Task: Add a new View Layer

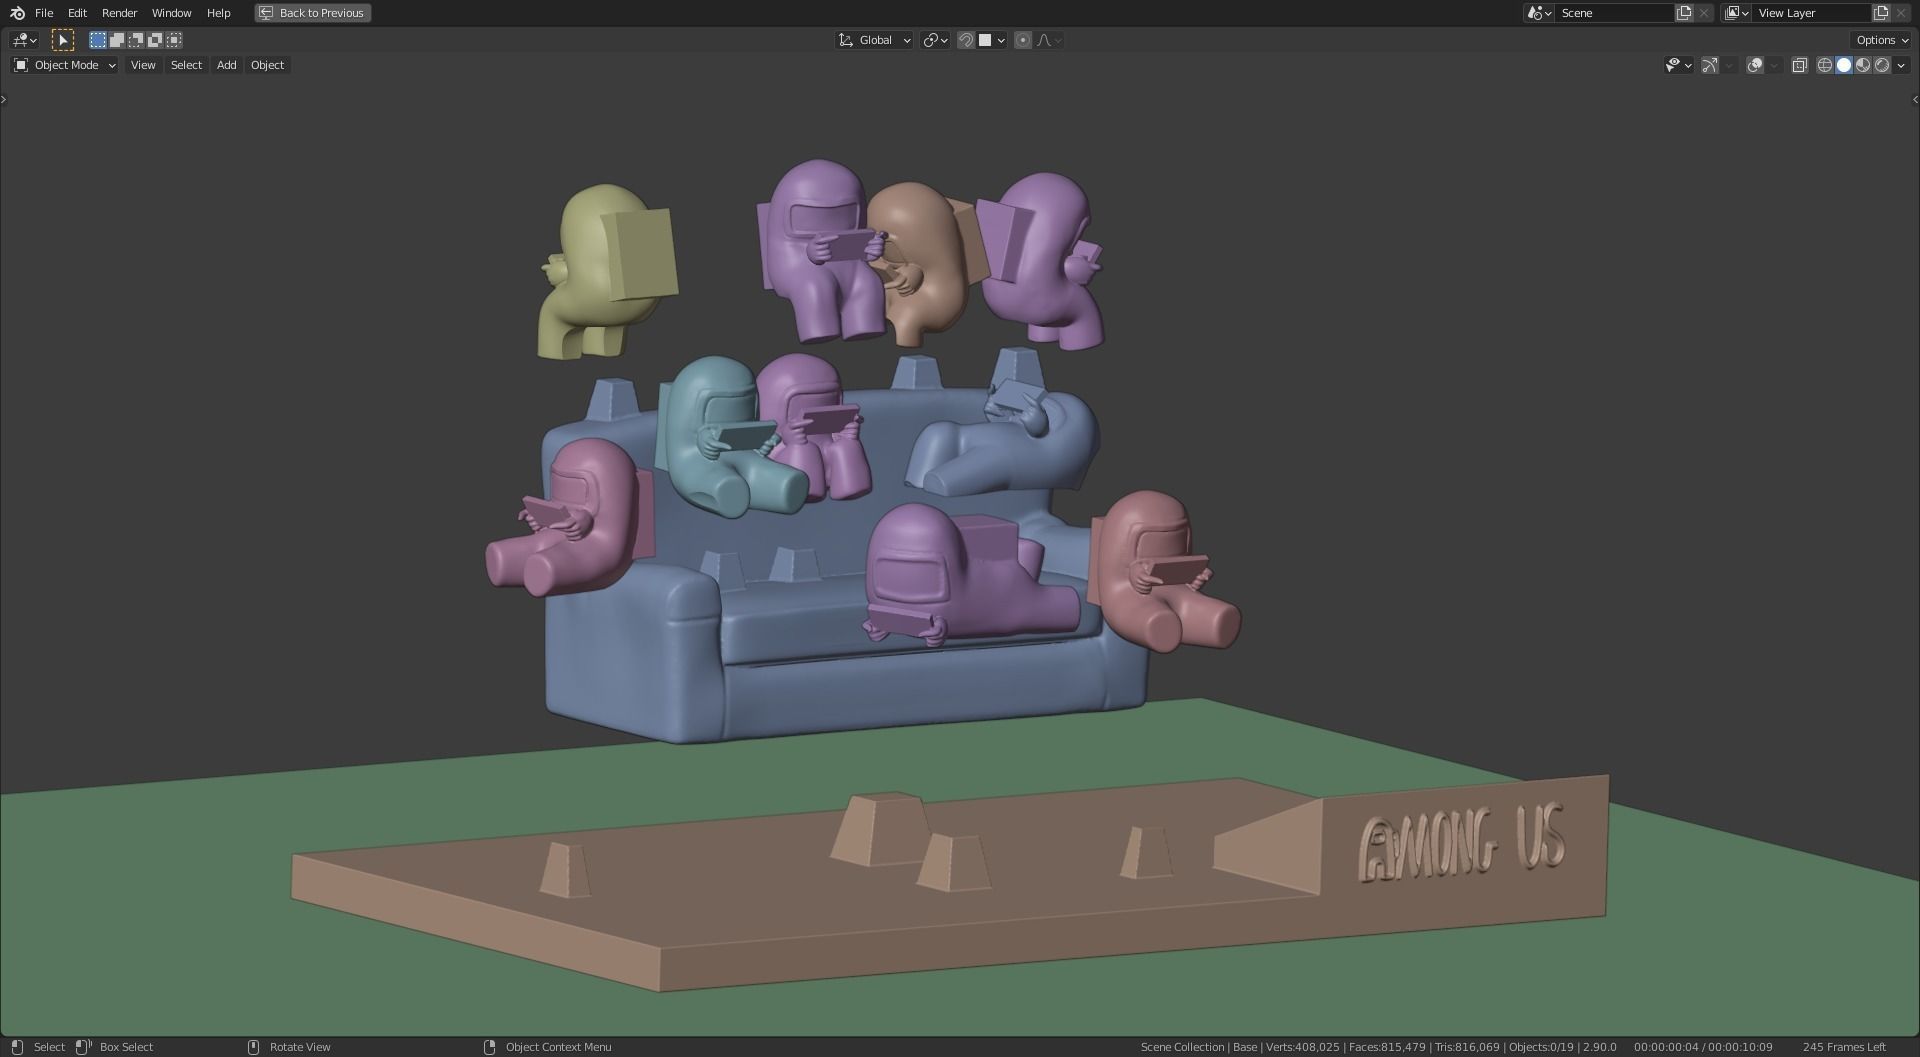Action: pos(1881,13)
